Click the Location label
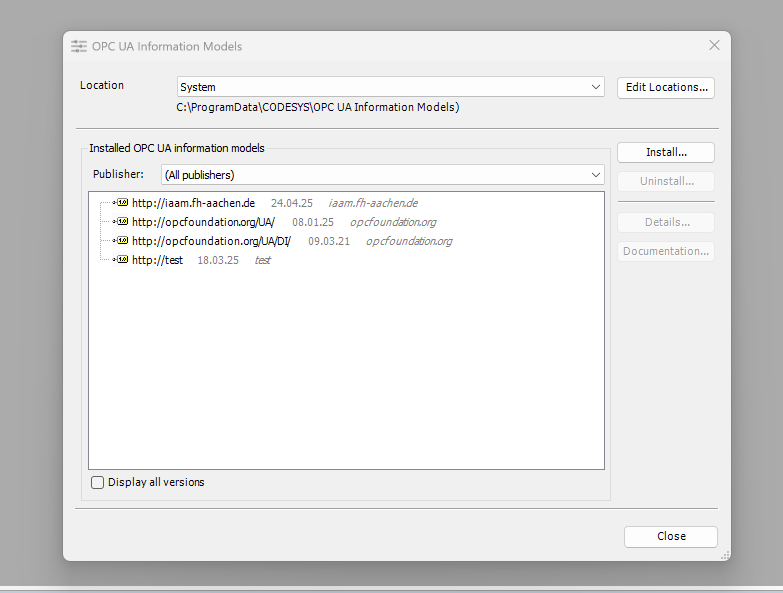 click(x=102, y=85)
